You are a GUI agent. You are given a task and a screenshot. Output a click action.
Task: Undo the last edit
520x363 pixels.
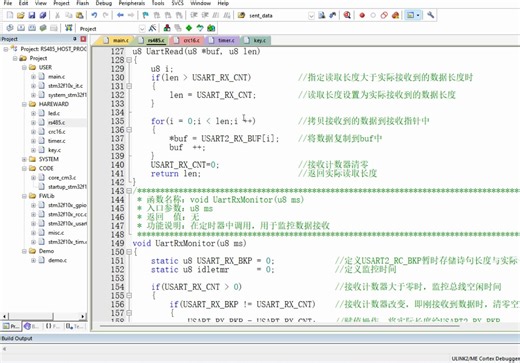(x=94, y=15)
